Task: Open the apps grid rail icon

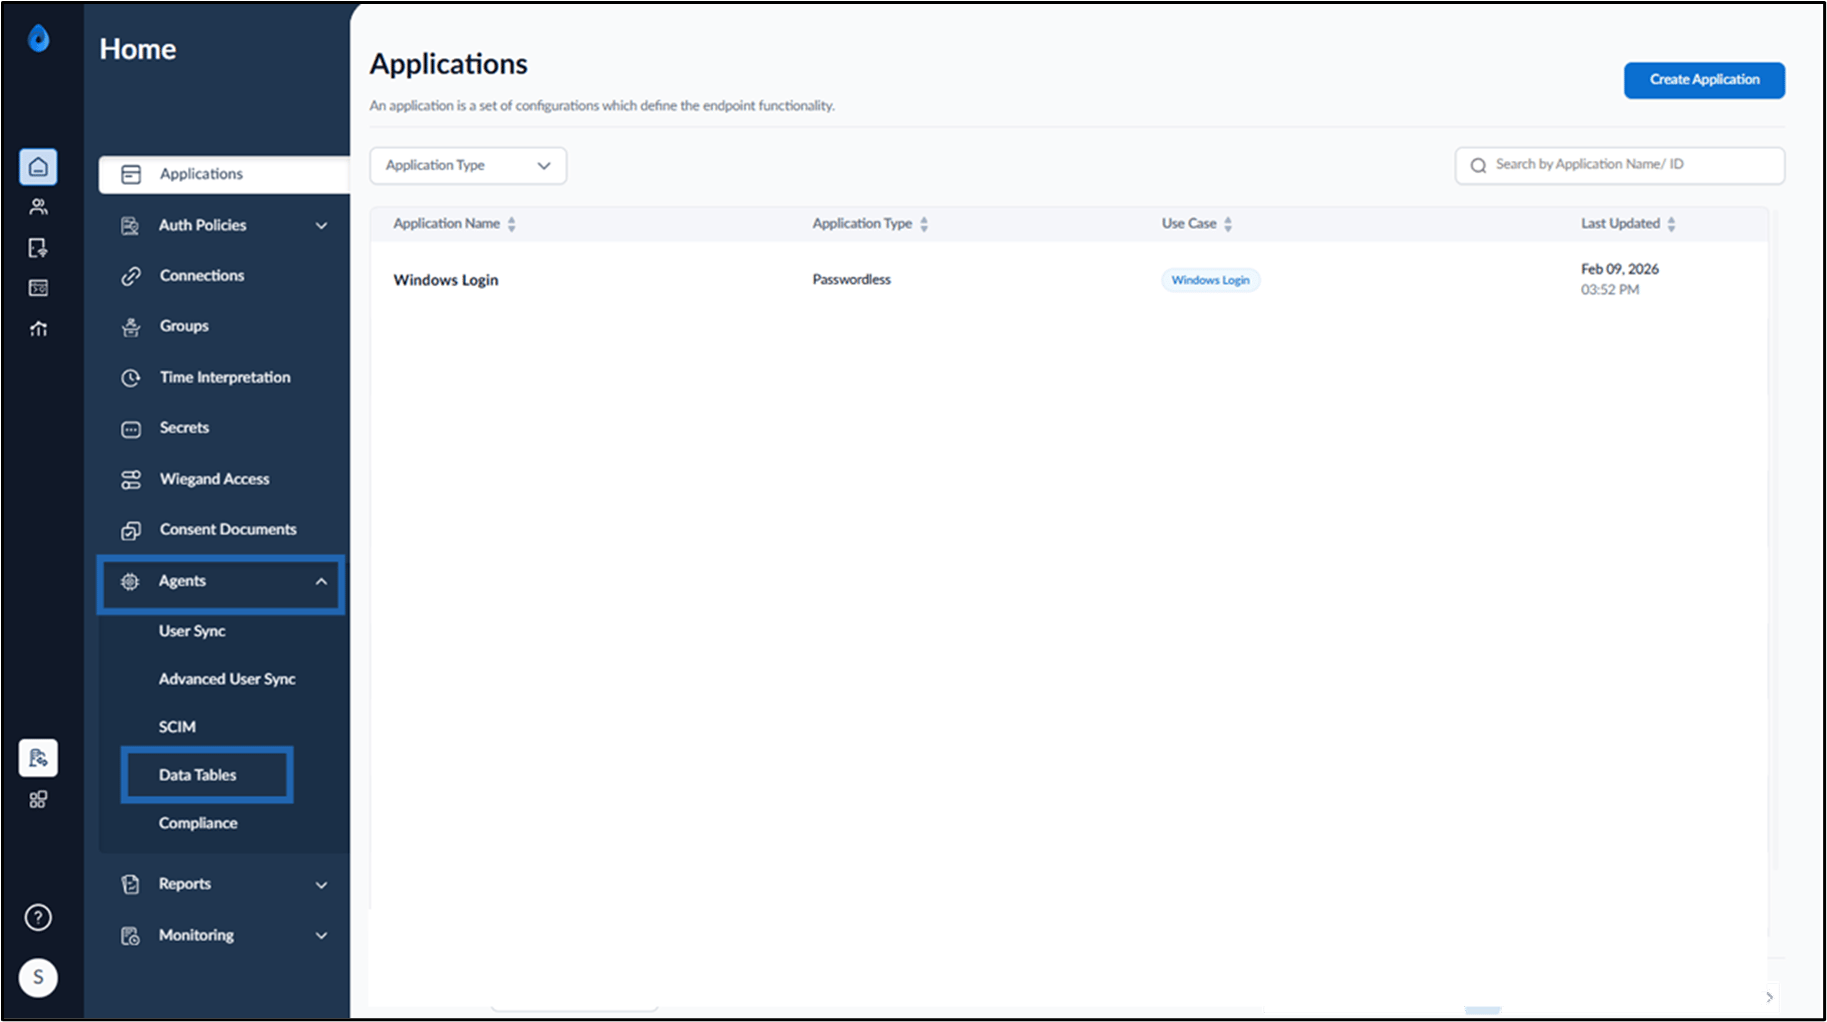Action: click(x=38, y=799)
